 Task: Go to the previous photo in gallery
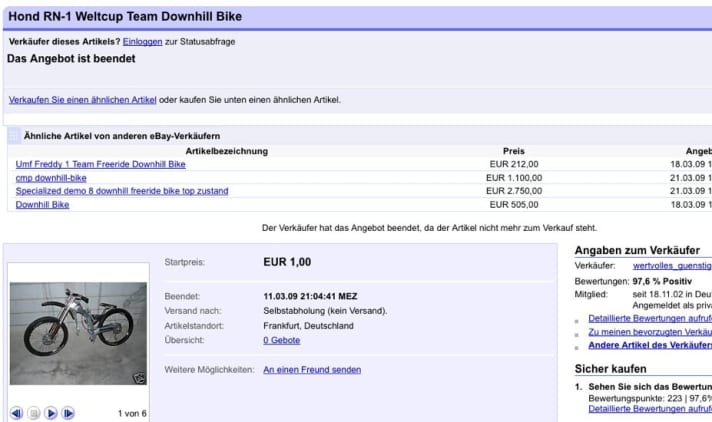point(16,413)
